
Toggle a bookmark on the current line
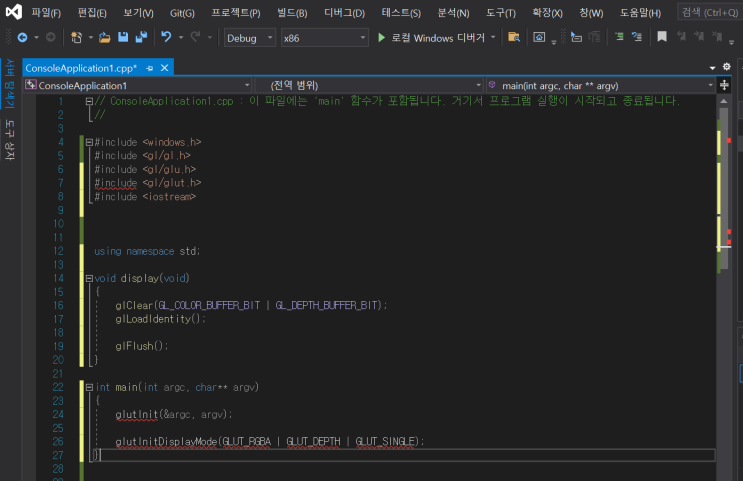[662, 37]
